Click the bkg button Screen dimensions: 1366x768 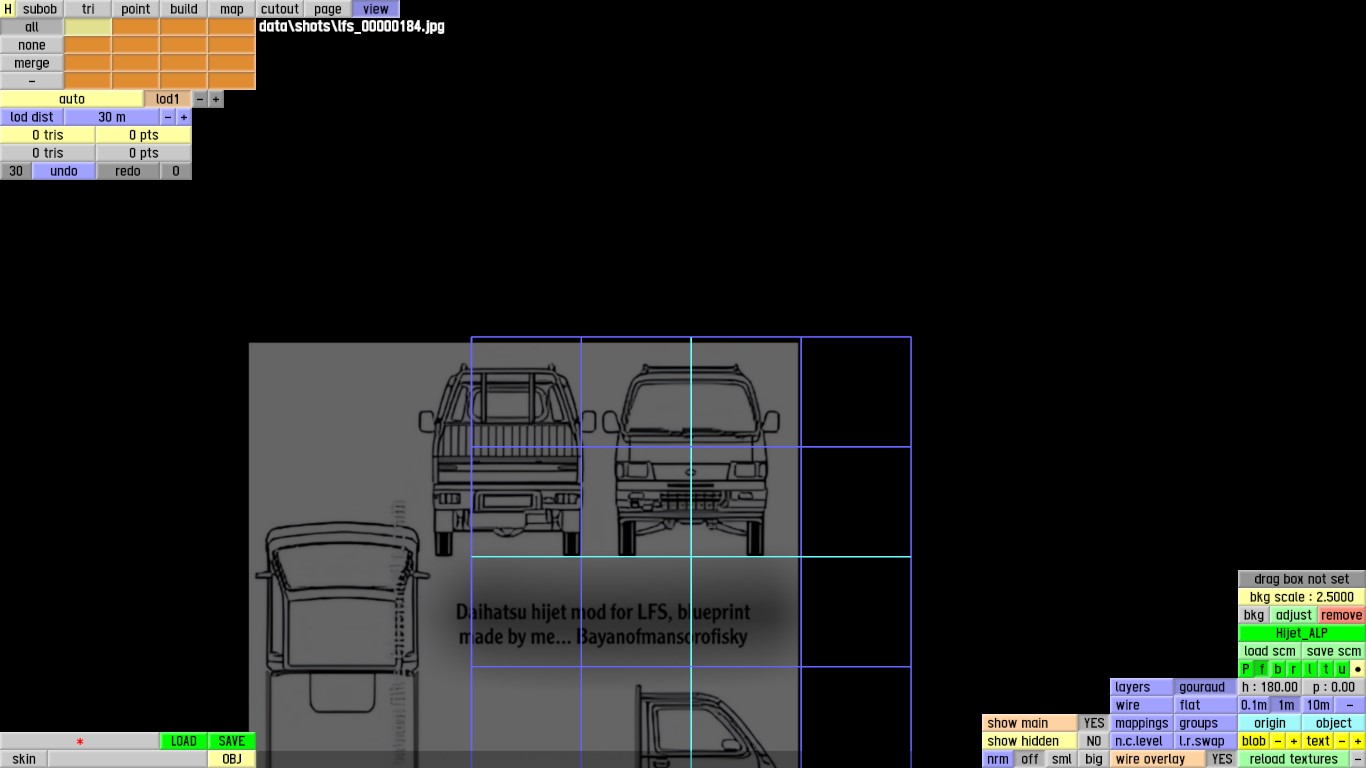tap(1254, 615)
